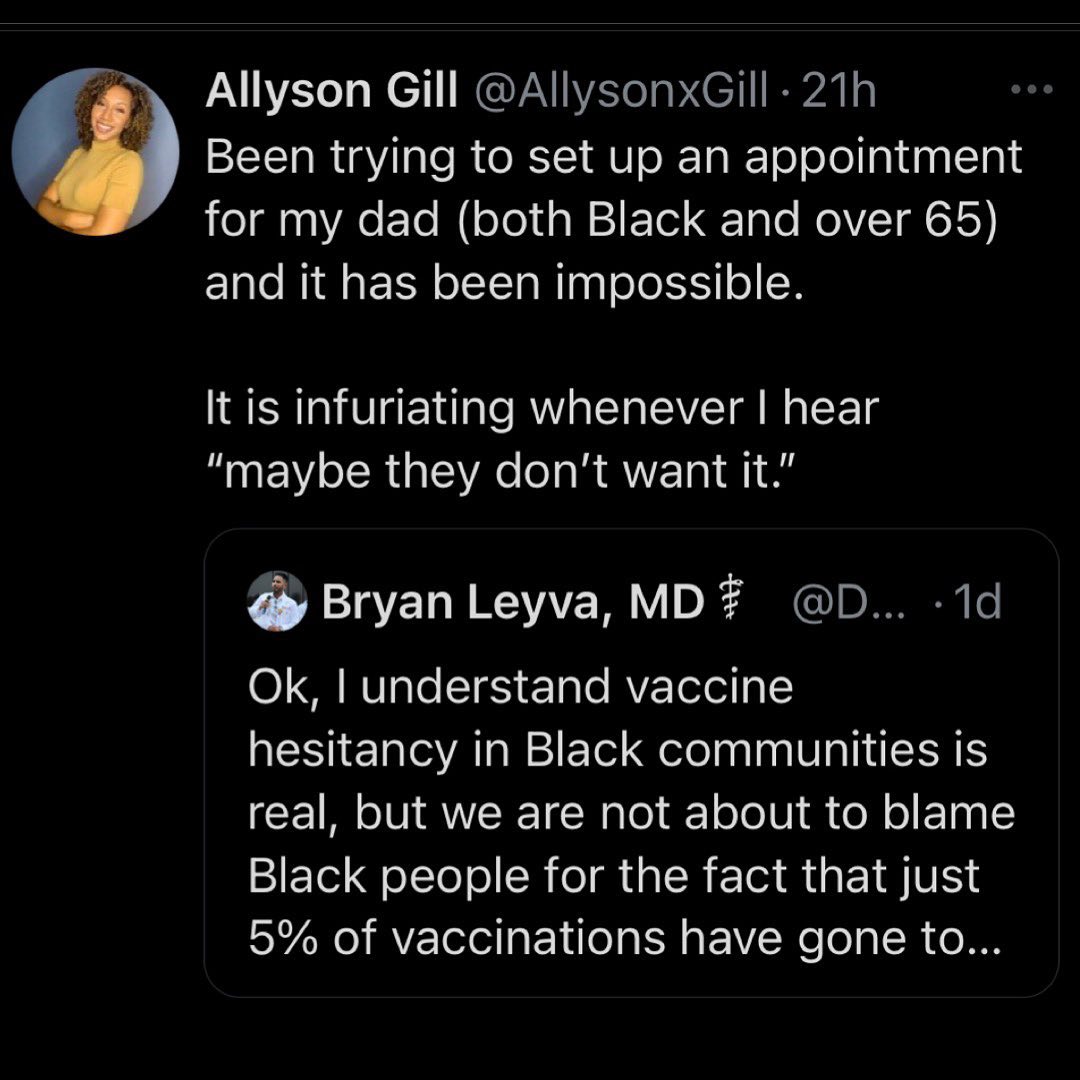Click 'Black people for the fact that just' line
The width and height of the screenshot is (1080, 1080).
(612, 876)
